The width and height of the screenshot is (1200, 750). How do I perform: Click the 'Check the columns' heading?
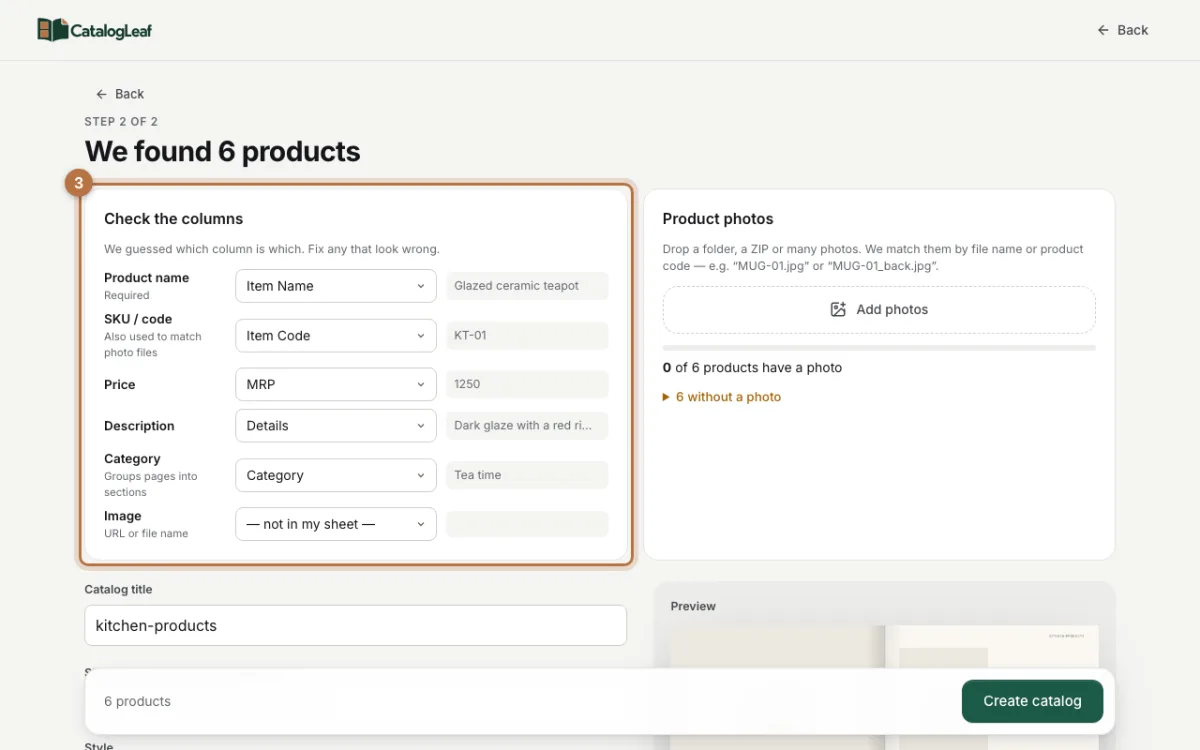click(x=174, y=219)
